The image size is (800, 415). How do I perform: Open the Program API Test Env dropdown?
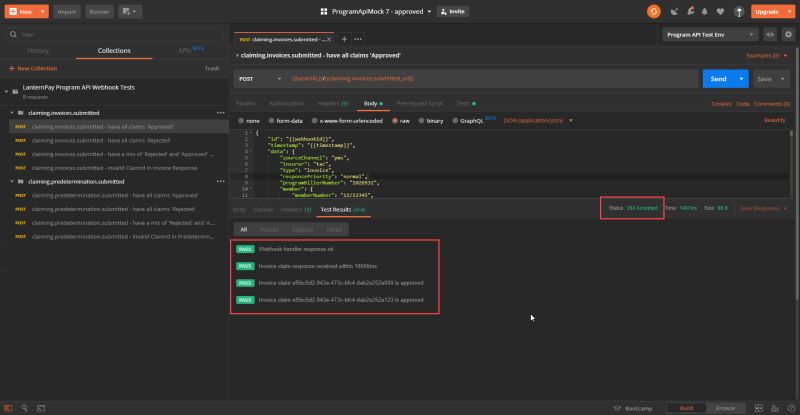coord(710,35)
